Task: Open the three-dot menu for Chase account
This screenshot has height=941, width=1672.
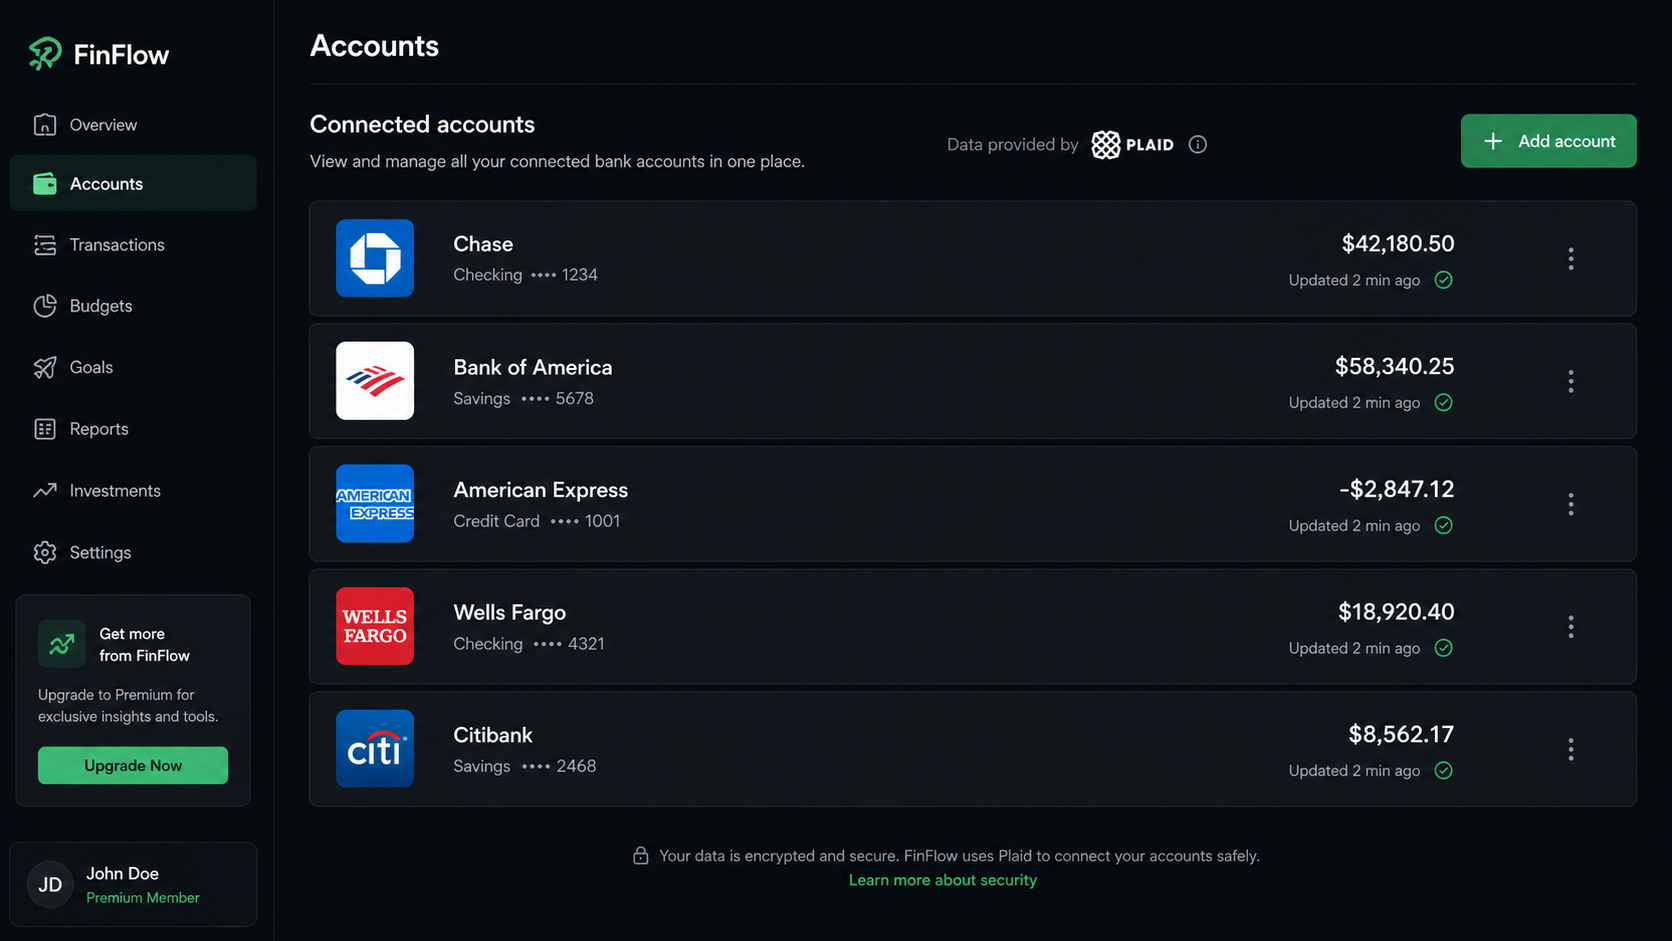Action: click(1571, 259)
